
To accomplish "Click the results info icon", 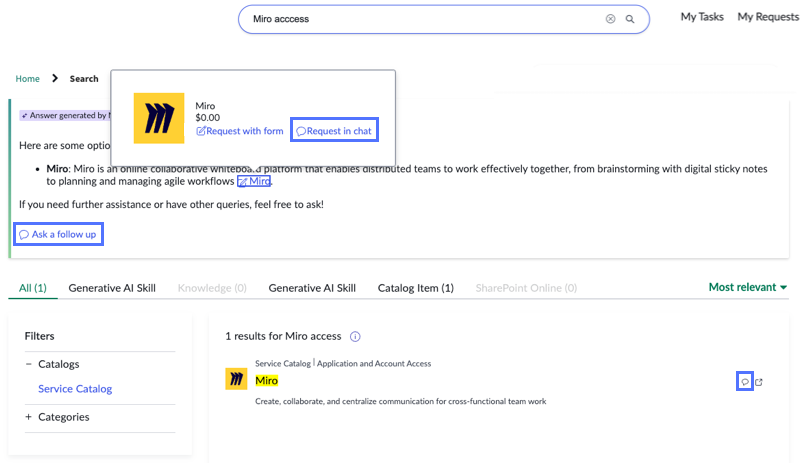I will (x=355, y=336).
